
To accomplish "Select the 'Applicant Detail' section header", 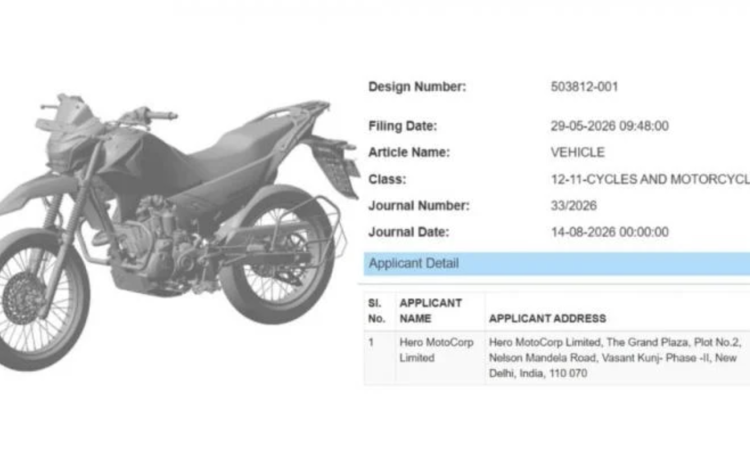I will click(557, 263).
